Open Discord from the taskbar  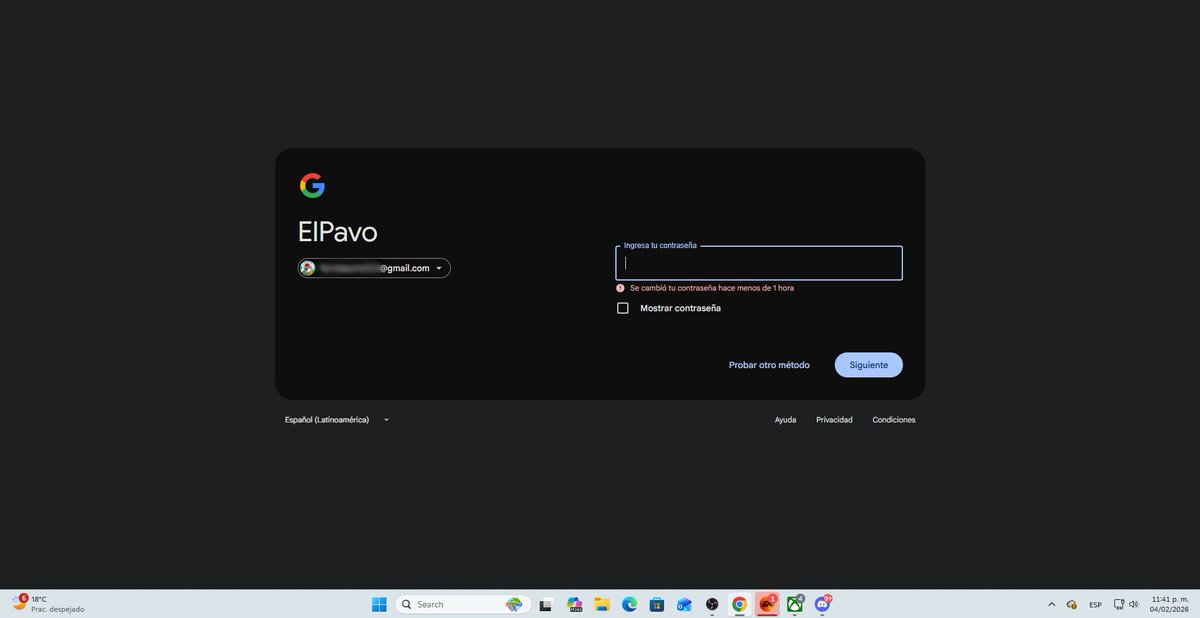point(823,604)
